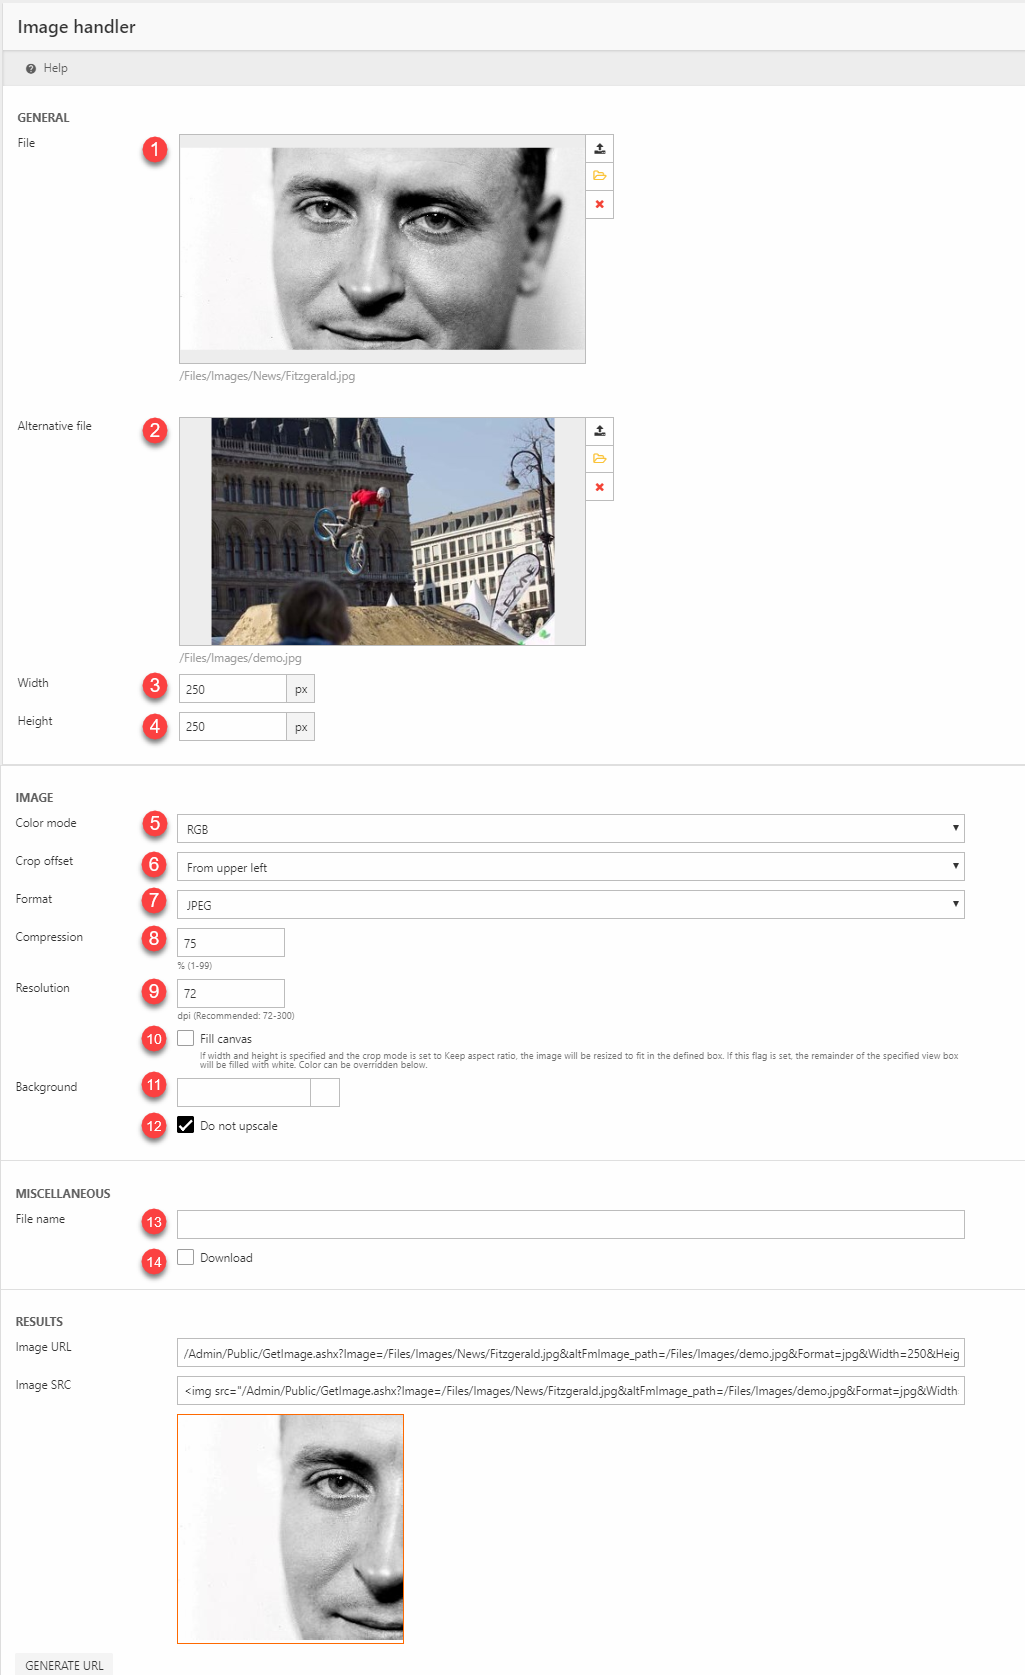Viewport: 1025px width, 1675px height.
Task: Expand the Crop offset dropdown
Action: coord(570,867)
